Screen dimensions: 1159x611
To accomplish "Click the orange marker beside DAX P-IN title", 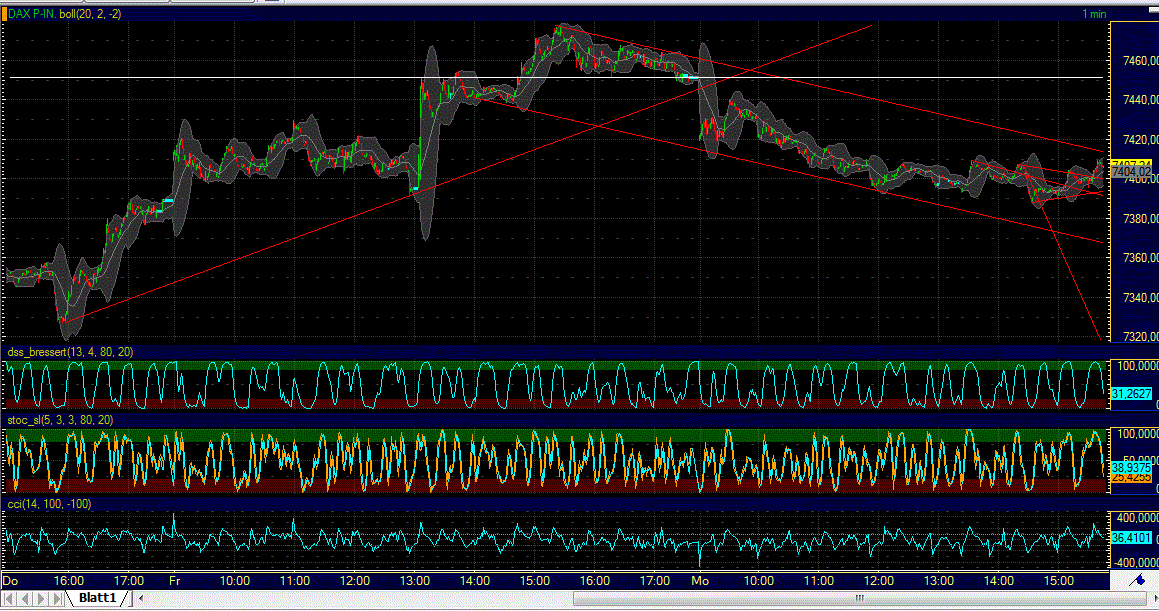I will tap(5, 14).
